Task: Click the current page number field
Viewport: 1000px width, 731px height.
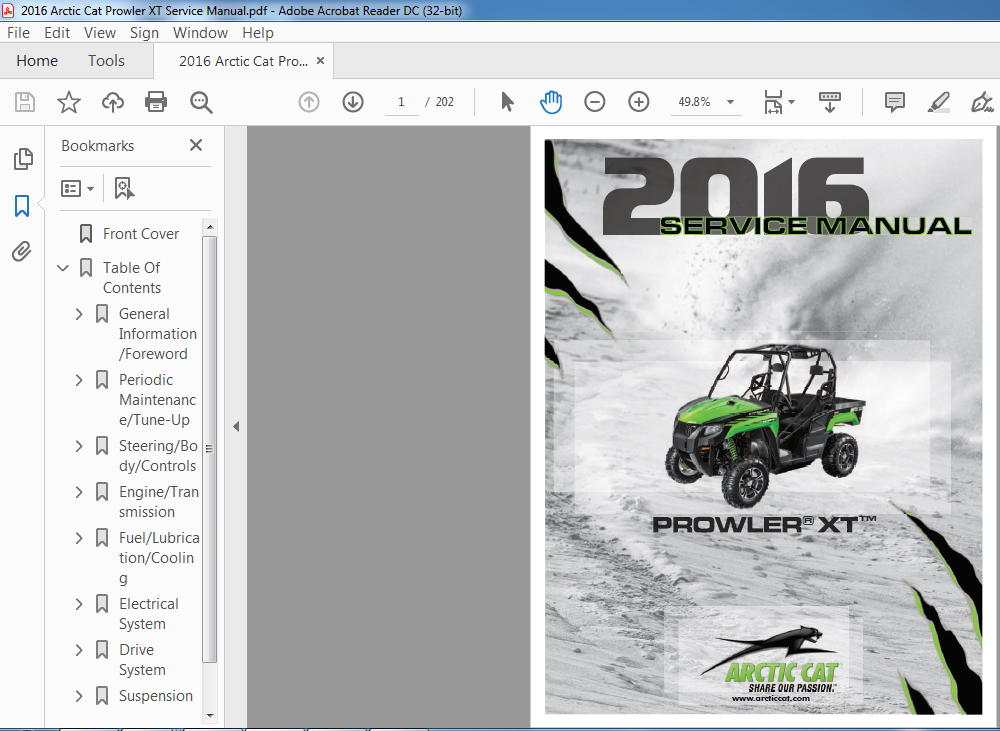Action: coord(401,102)
